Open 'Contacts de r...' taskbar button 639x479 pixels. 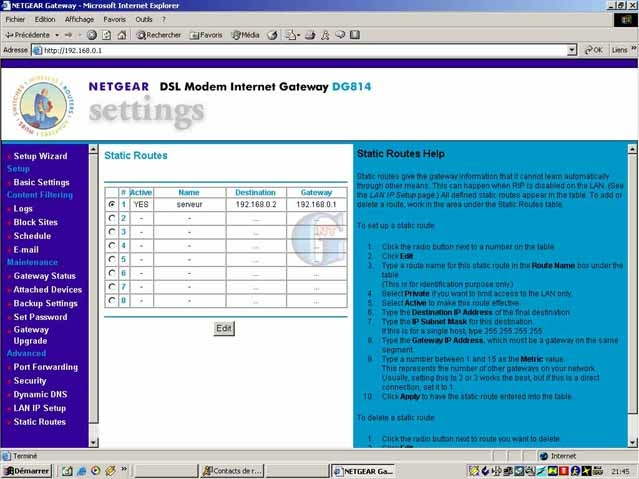[231, 471]
